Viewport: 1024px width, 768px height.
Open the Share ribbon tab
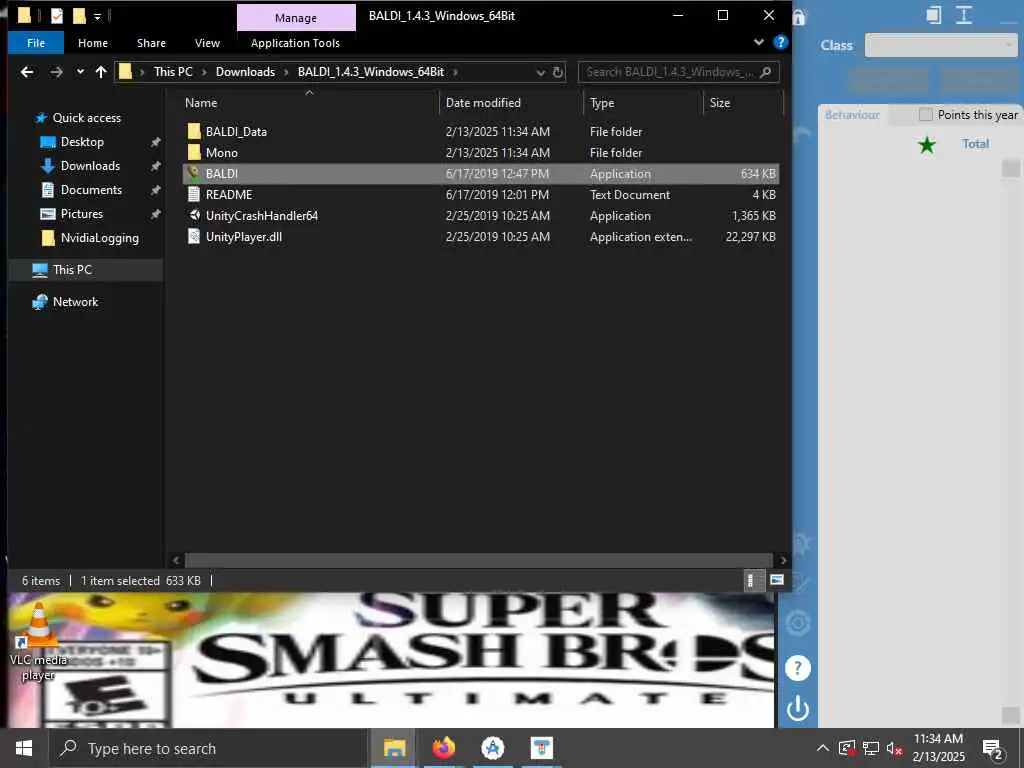pos(151,43)
